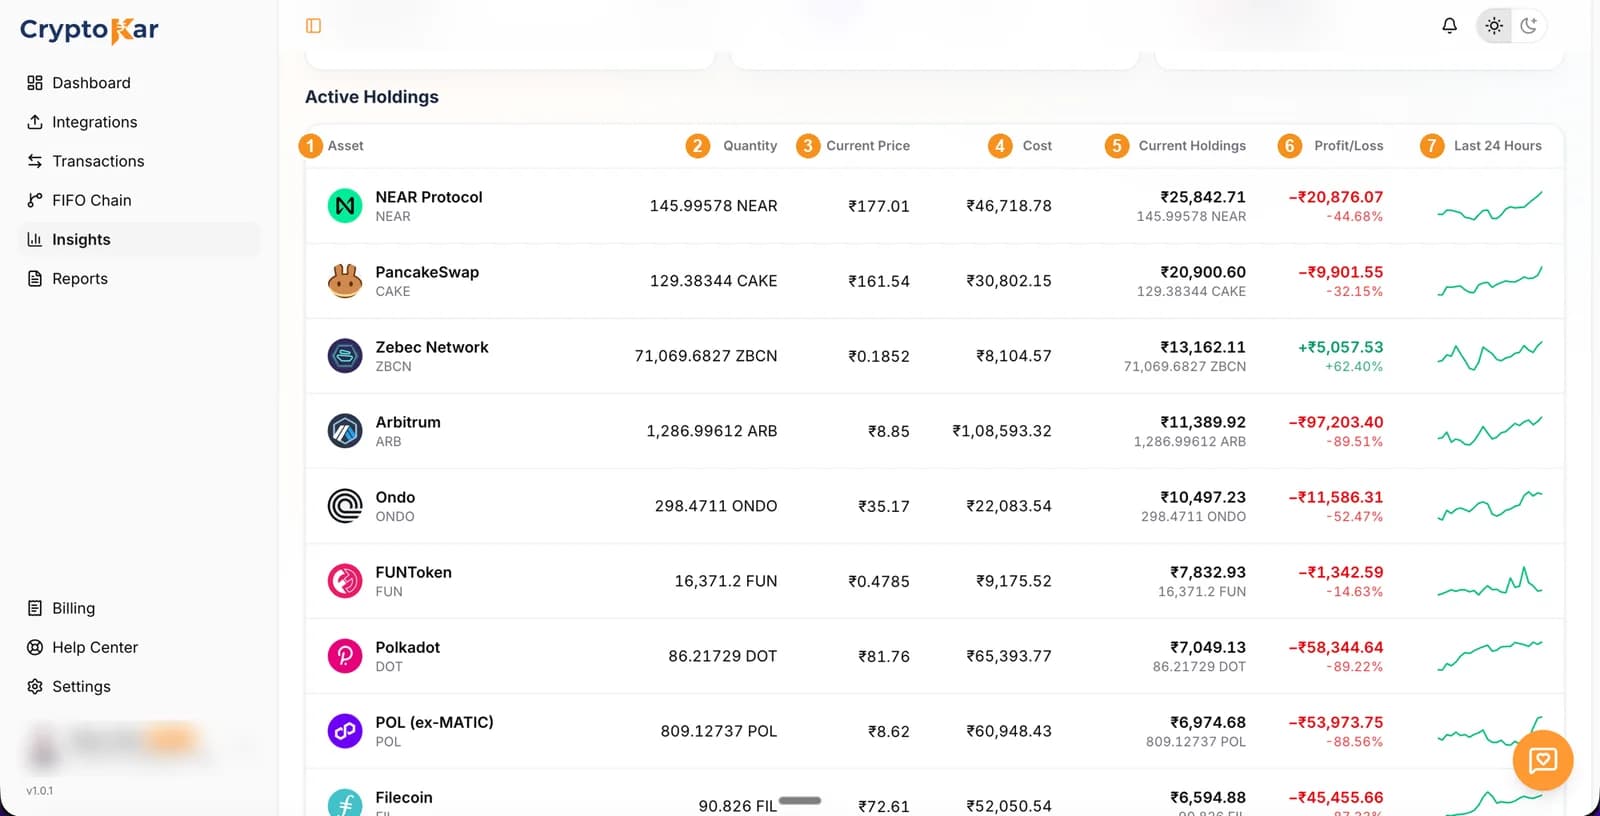Click FUNToken coin icon
1600x816 pixels.
pos(345,581)
